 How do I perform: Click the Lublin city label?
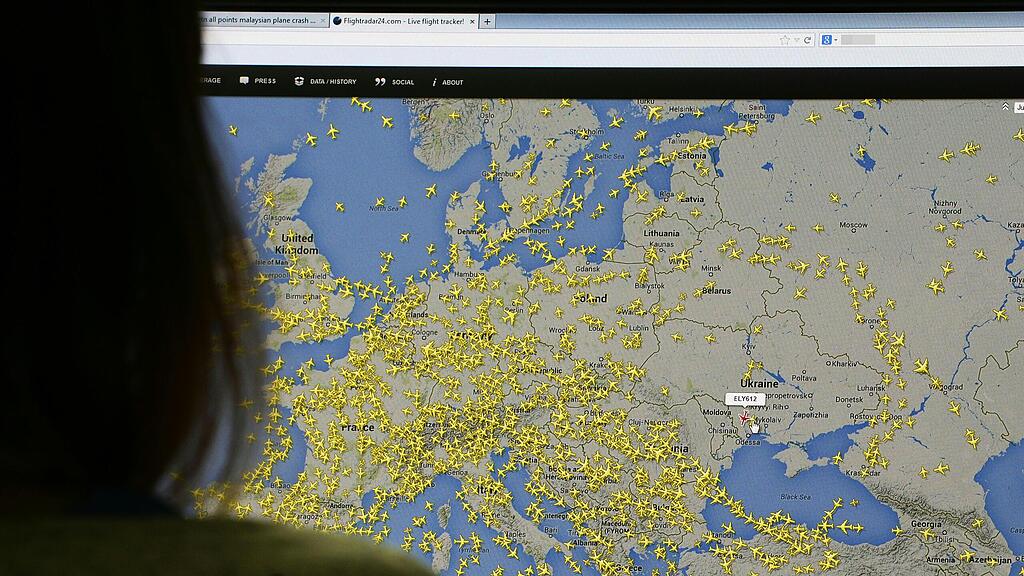pos(639,328)
